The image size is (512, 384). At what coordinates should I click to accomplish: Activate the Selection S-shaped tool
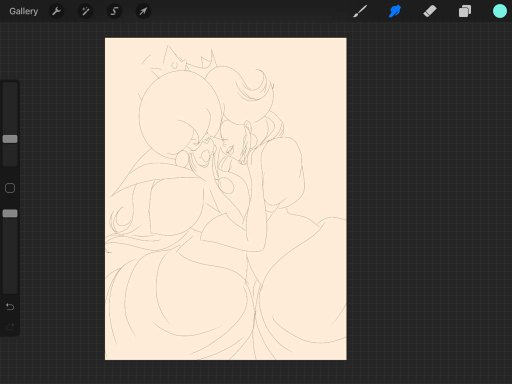click(x=114, y=11)
